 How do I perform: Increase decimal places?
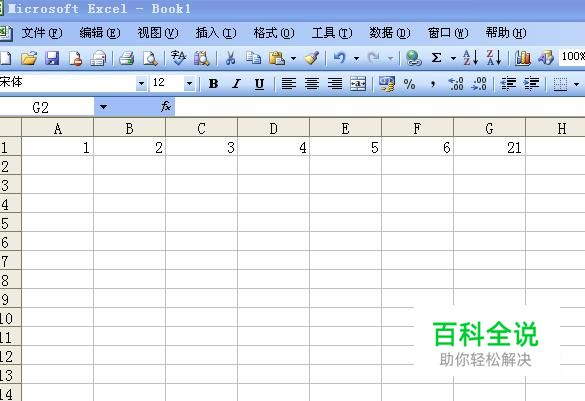[x=456, y=84]
